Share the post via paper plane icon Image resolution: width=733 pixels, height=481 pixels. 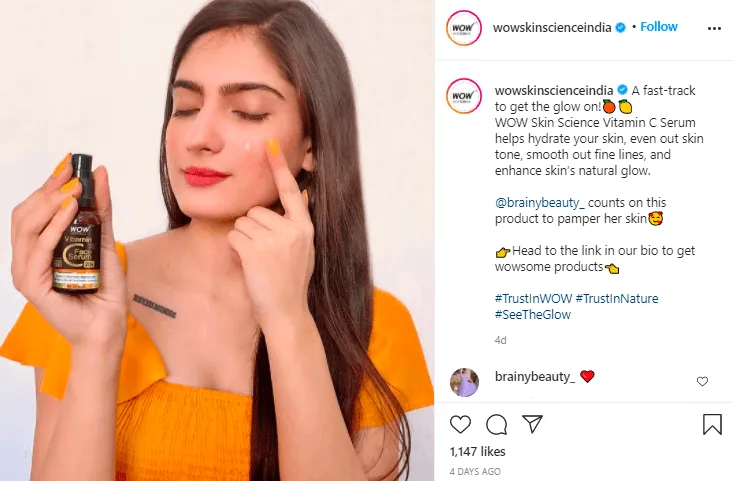[x=532, y=424]
